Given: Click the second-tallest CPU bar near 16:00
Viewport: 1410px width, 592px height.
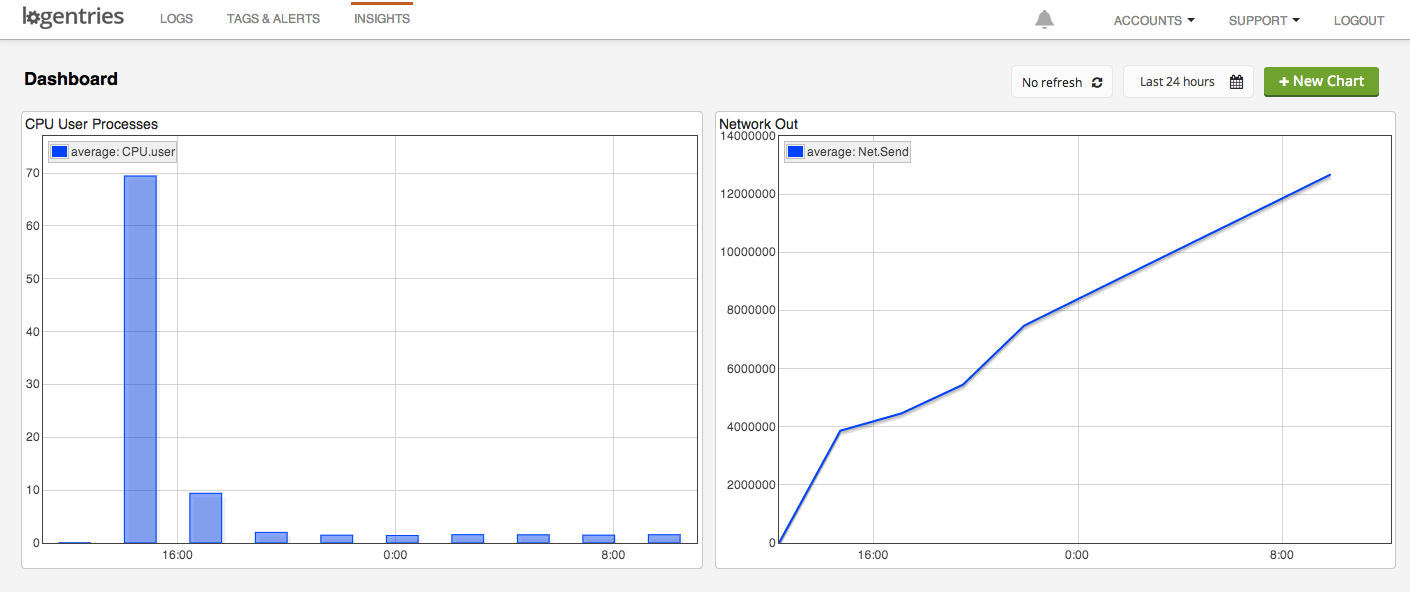Looking at the screenshot, I should click(205, 518).
